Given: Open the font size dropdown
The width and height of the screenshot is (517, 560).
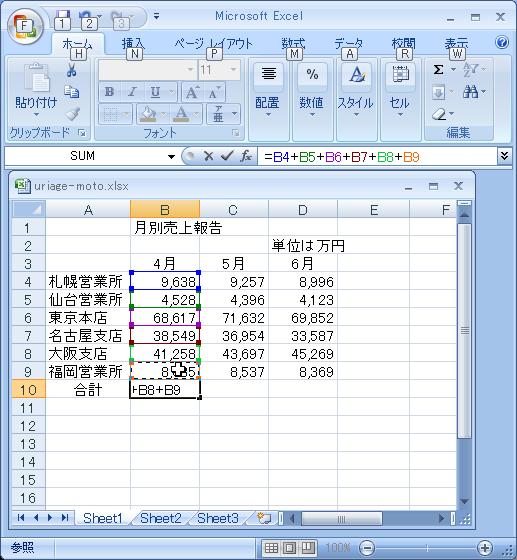Looking at the screenshot, I should pos(234,70).
